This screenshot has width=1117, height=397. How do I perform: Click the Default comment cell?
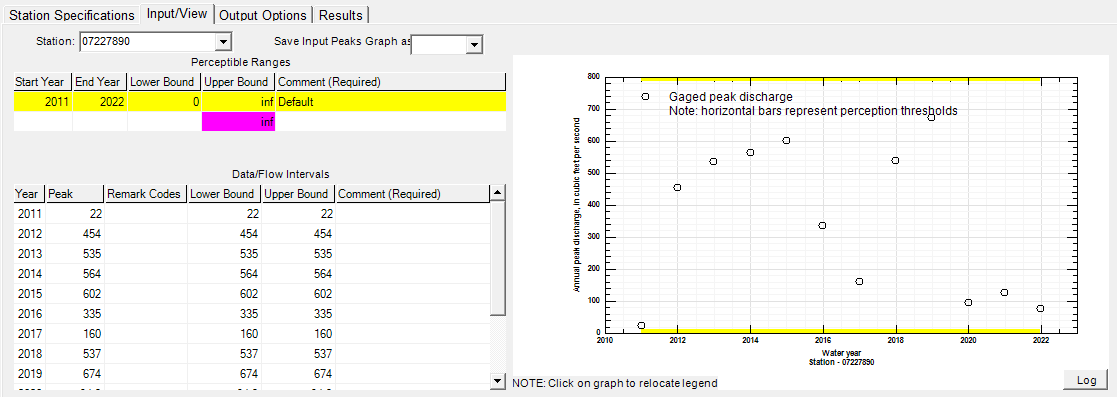pos(391,102)
